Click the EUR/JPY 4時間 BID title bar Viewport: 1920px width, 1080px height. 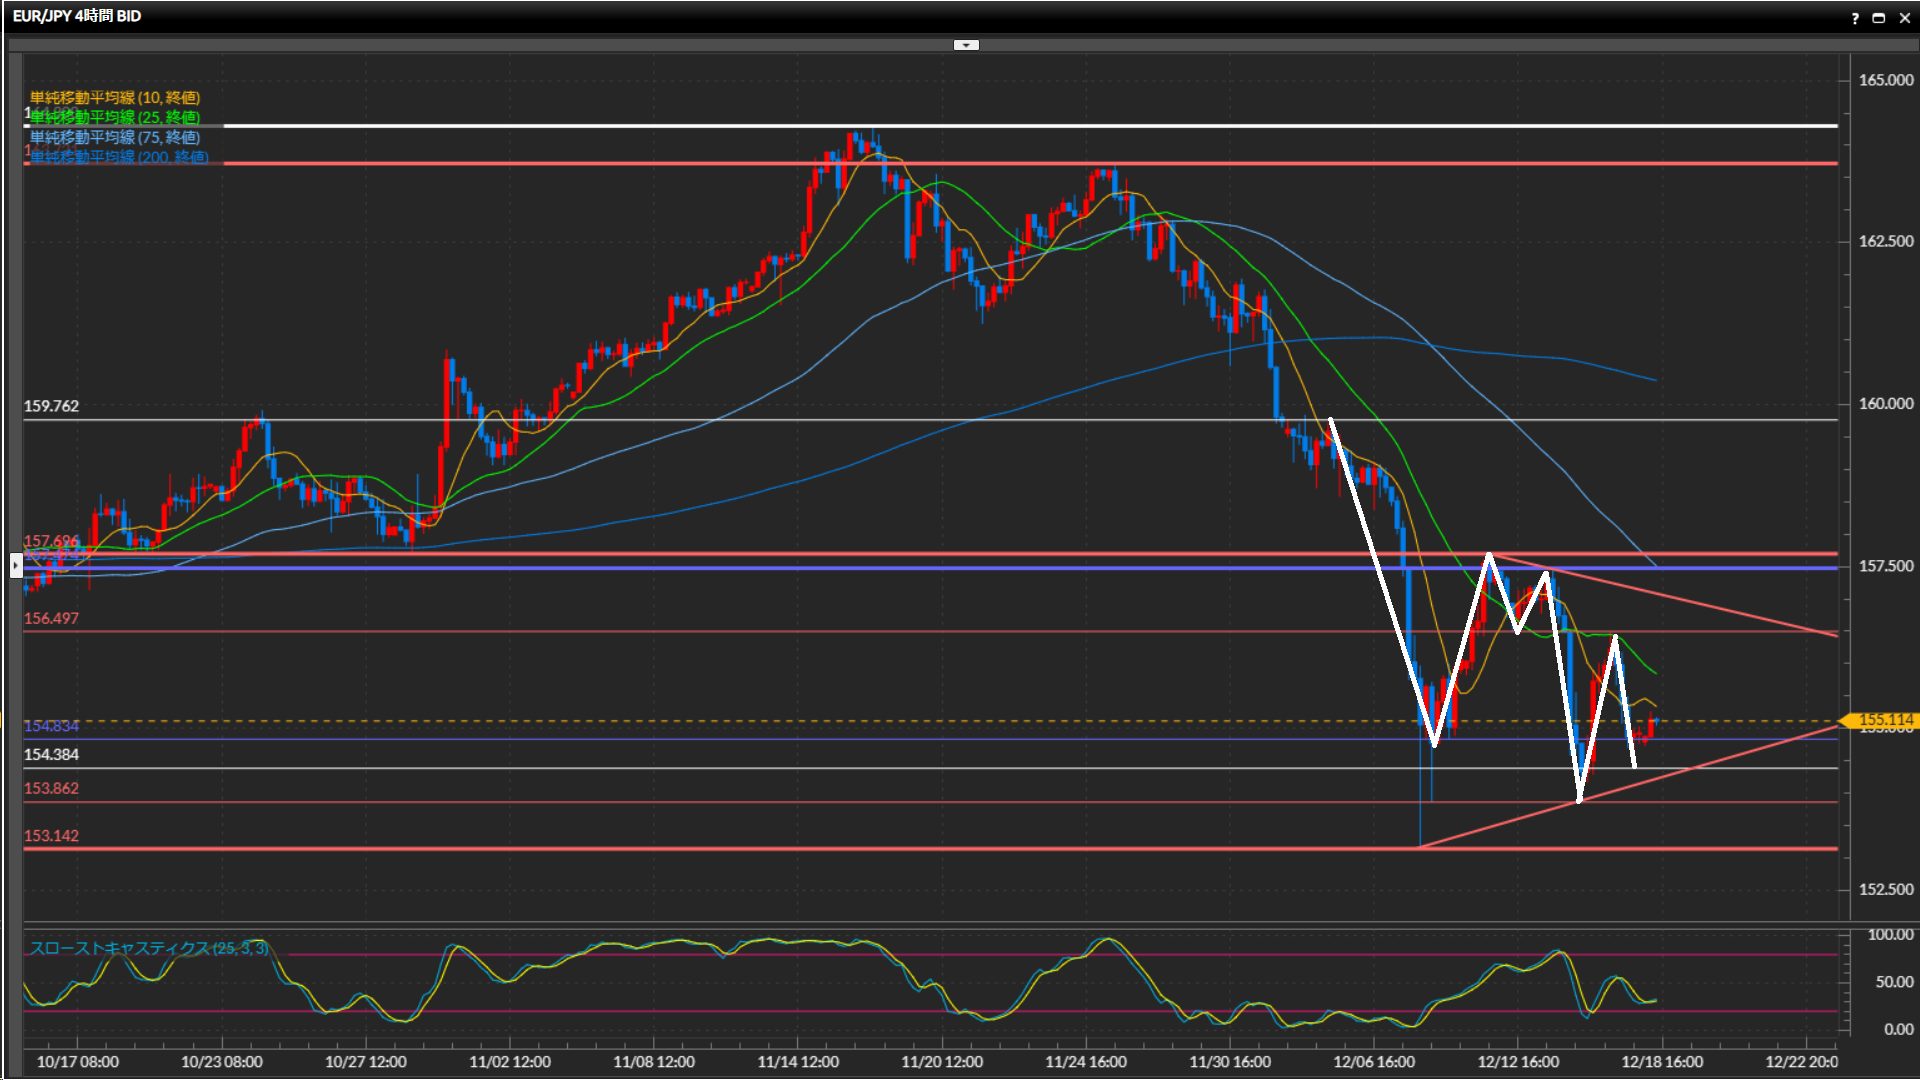(77, 16)
